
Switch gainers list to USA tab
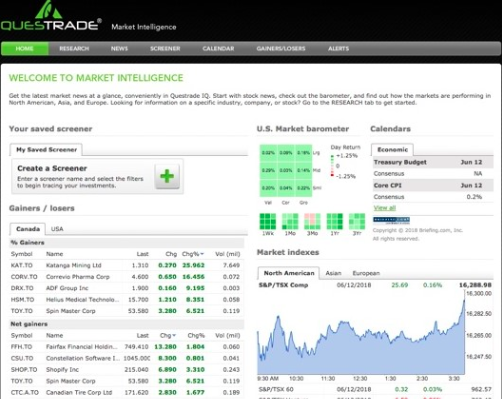(57, 229)
